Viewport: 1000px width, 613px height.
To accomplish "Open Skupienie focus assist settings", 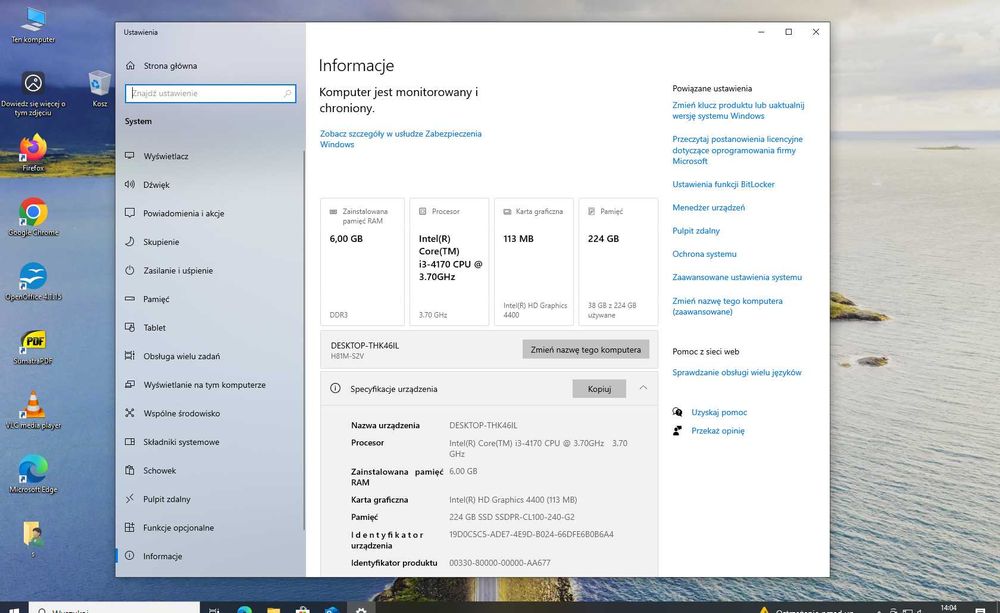I will [x=161, y=242].
